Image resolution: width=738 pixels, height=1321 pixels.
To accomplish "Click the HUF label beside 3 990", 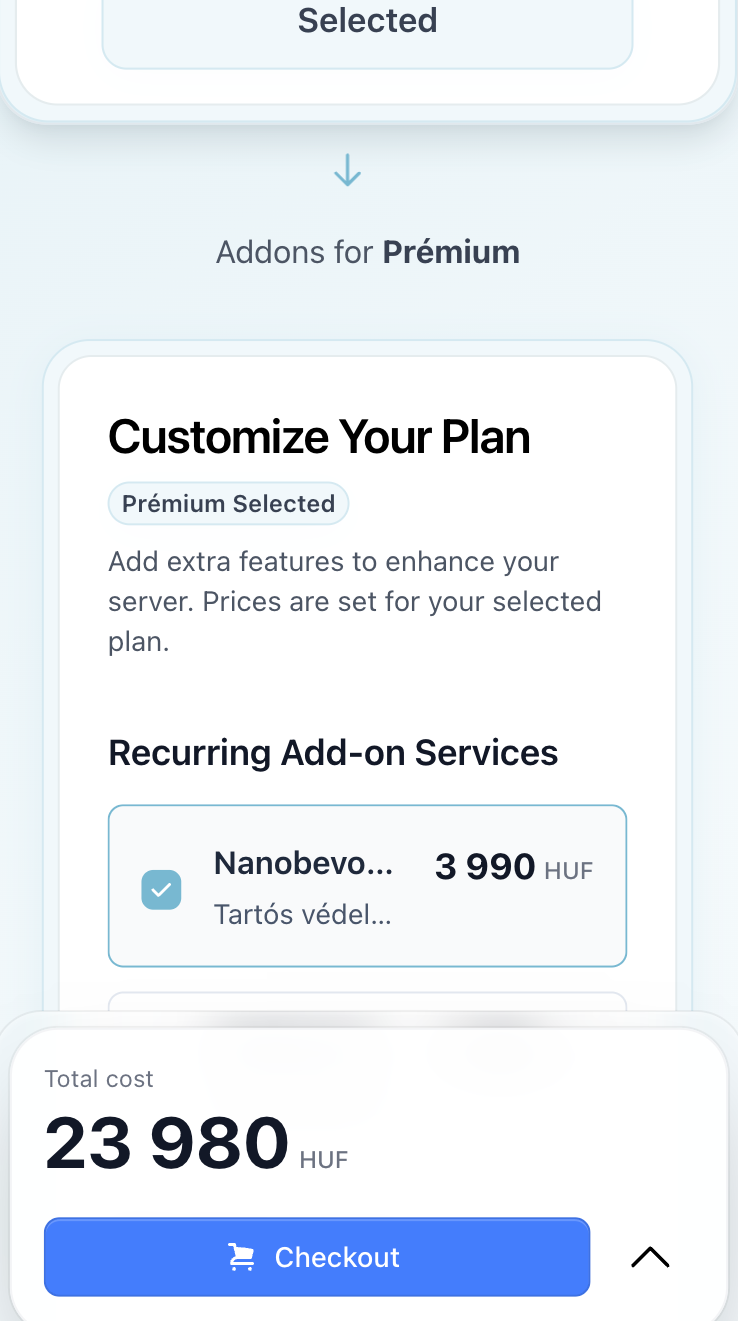I will click(569, 871).
